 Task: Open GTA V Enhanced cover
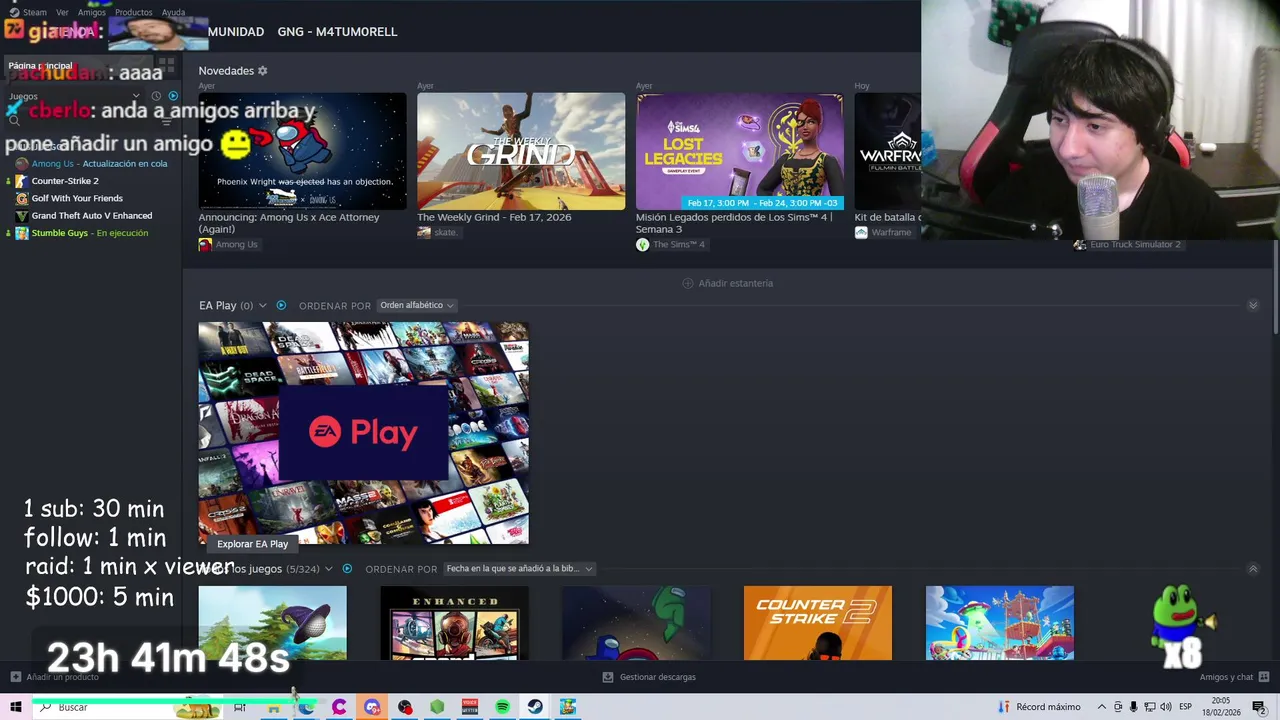tap(454, 623)
